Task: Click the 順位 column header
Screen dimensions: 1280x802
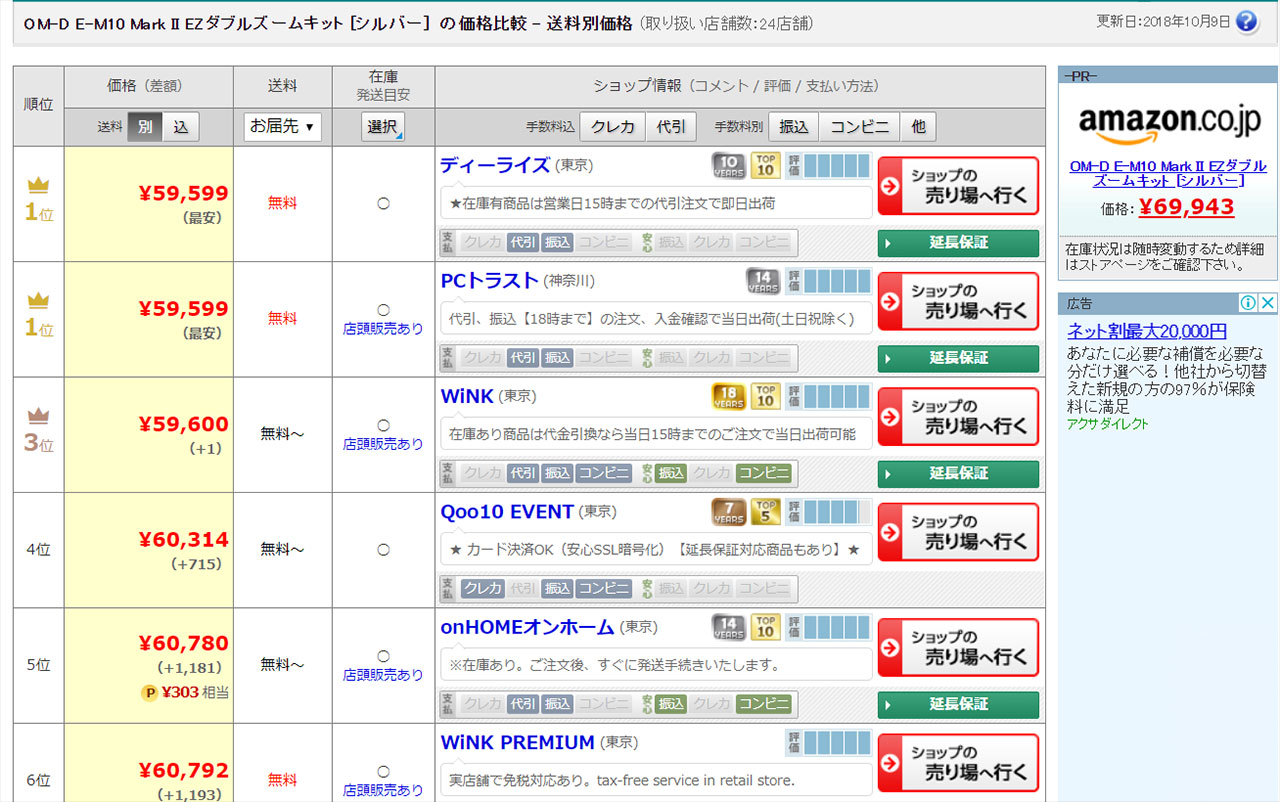Action: (38, 105)
